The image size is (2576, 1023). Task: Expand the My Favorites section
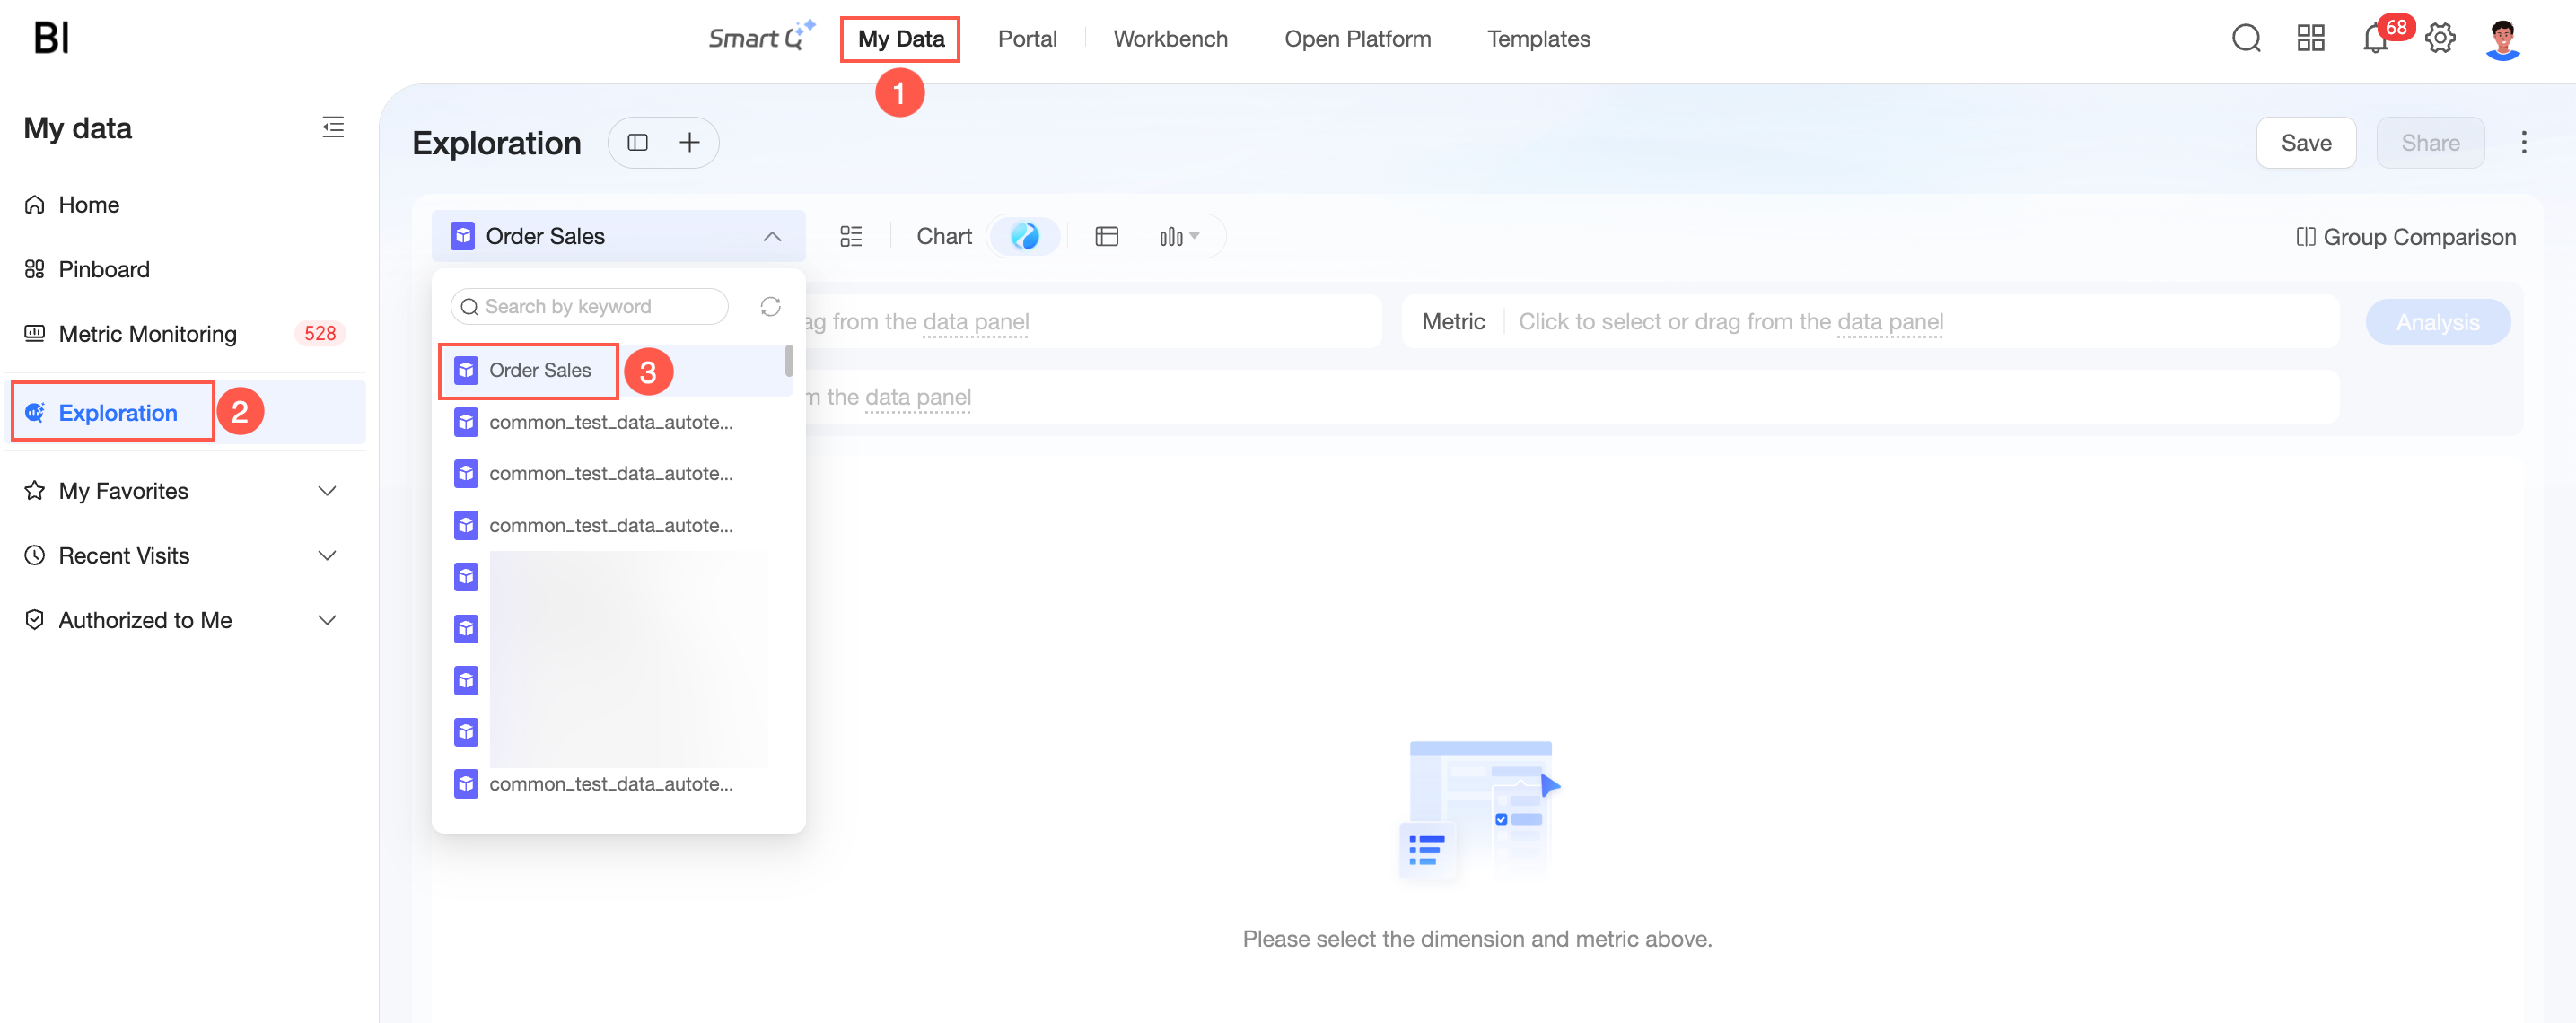coord(326,491)
